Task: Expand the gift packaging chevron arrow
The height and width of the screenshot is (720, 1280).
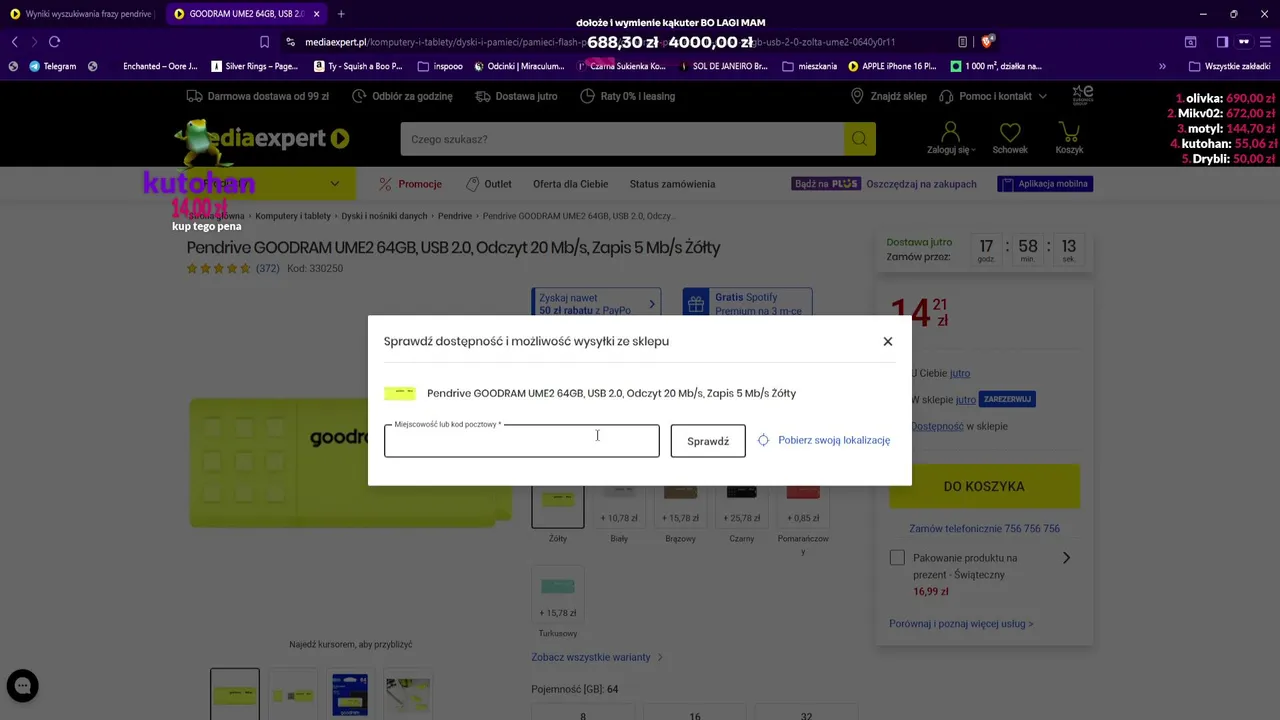Action: coord(1066,558)
